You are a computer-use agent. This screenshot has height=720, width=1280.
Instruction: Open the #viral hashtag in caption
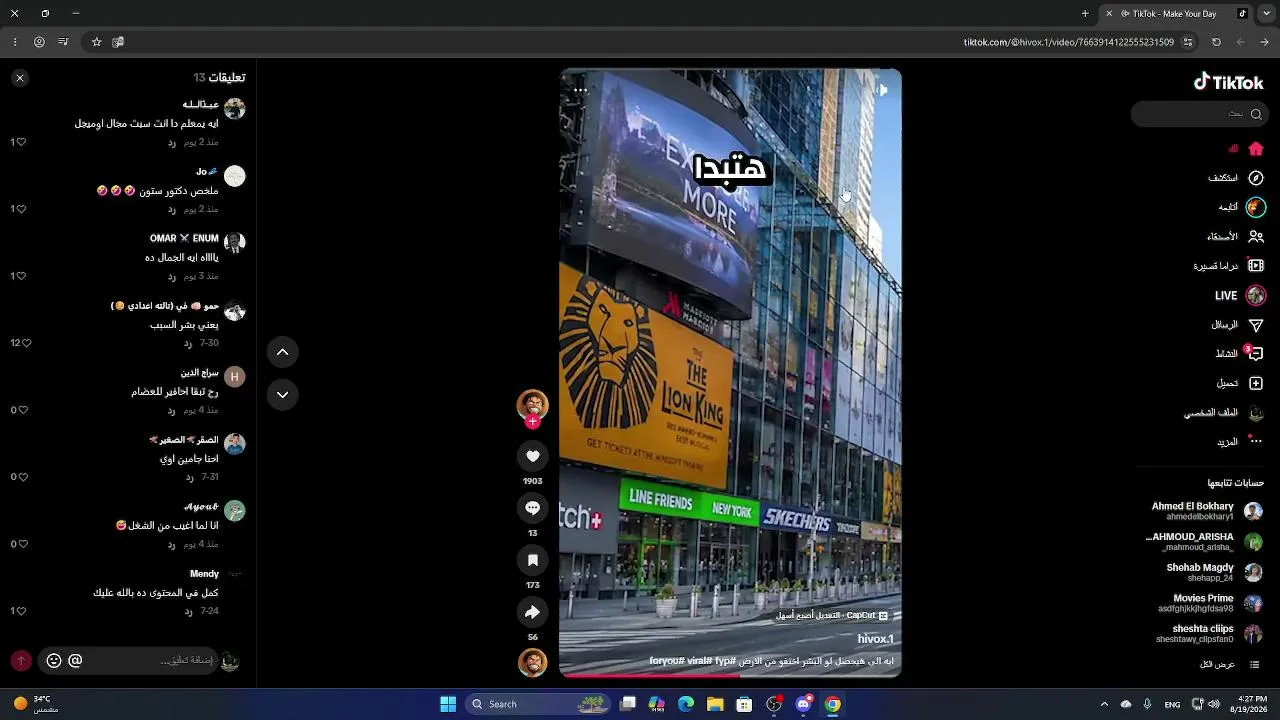pos(698,661)
